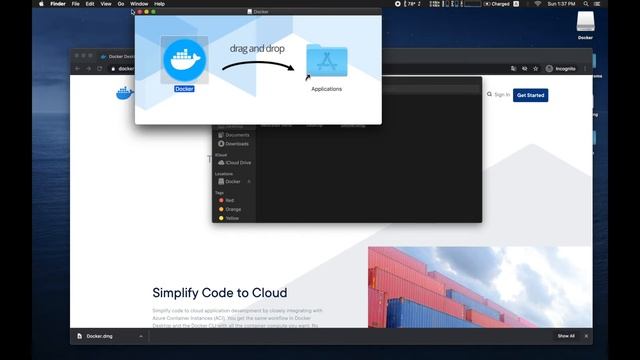640x360 pixels.
Task: Open the Window menu
Action: click(x=139, y=4)
